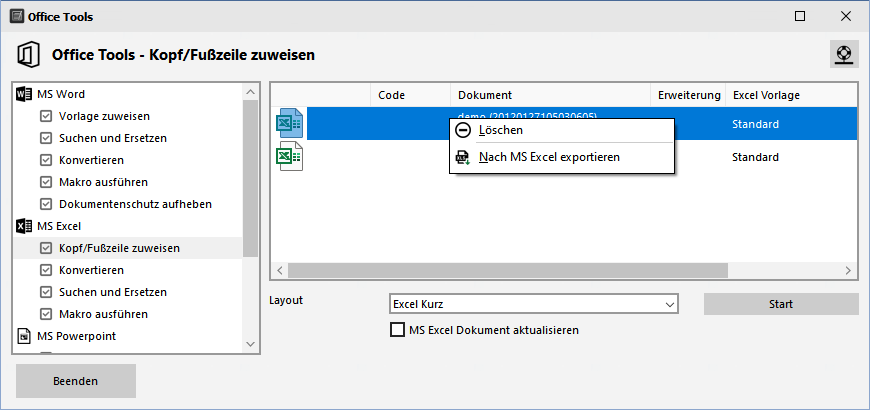Viewport: 870px width, 410px height.
Task: Toggle checkbox of Excel's Konvertieren
Action: point(46,270)
